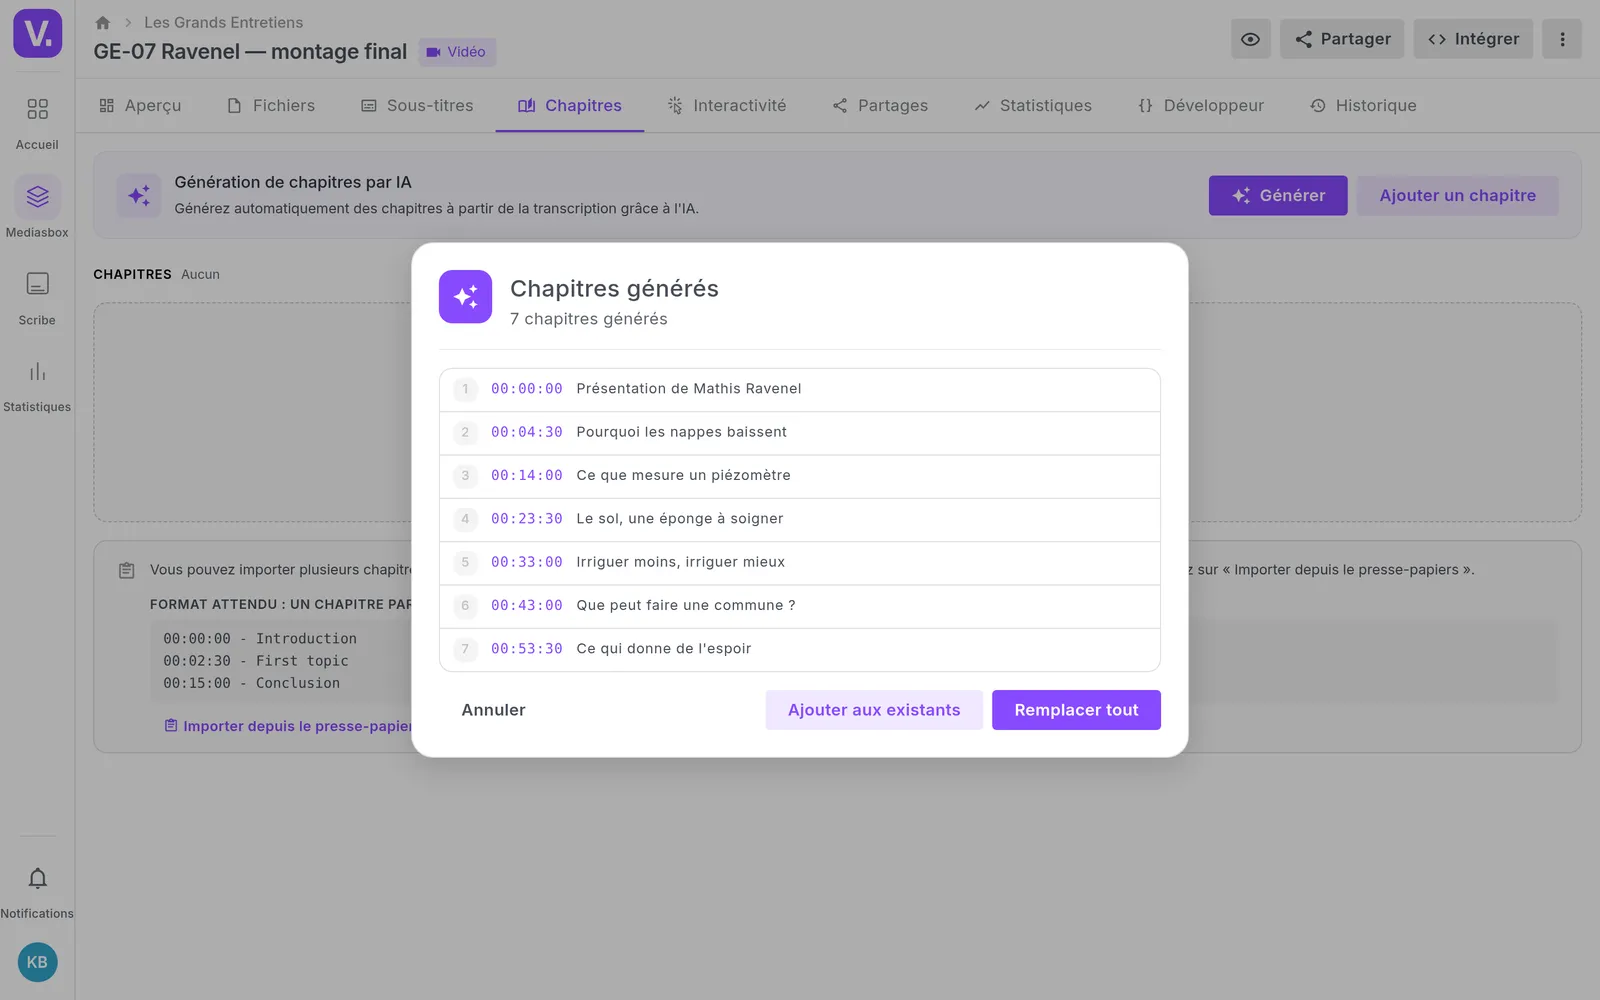Select chapter Pourquoi les nappes baissent
This screenshot has height=1000, width=1600.
(800, 432)
